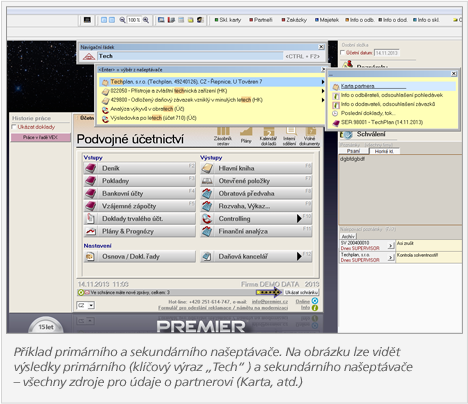Select suggestion 022050 Přístroje a zvláštní technická zařízení
The height and width of the screenshot is (404, 468).
tap(212, 91)
